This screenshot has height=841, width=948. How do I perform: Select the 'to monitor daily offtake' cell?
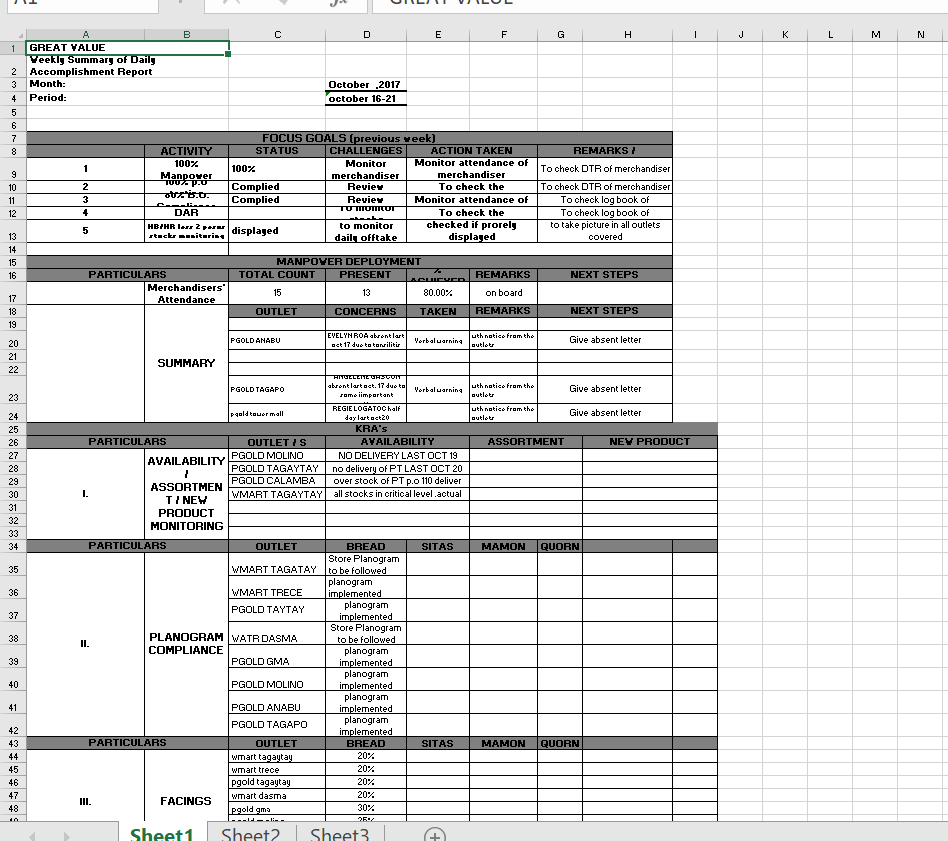pos(366,232)
